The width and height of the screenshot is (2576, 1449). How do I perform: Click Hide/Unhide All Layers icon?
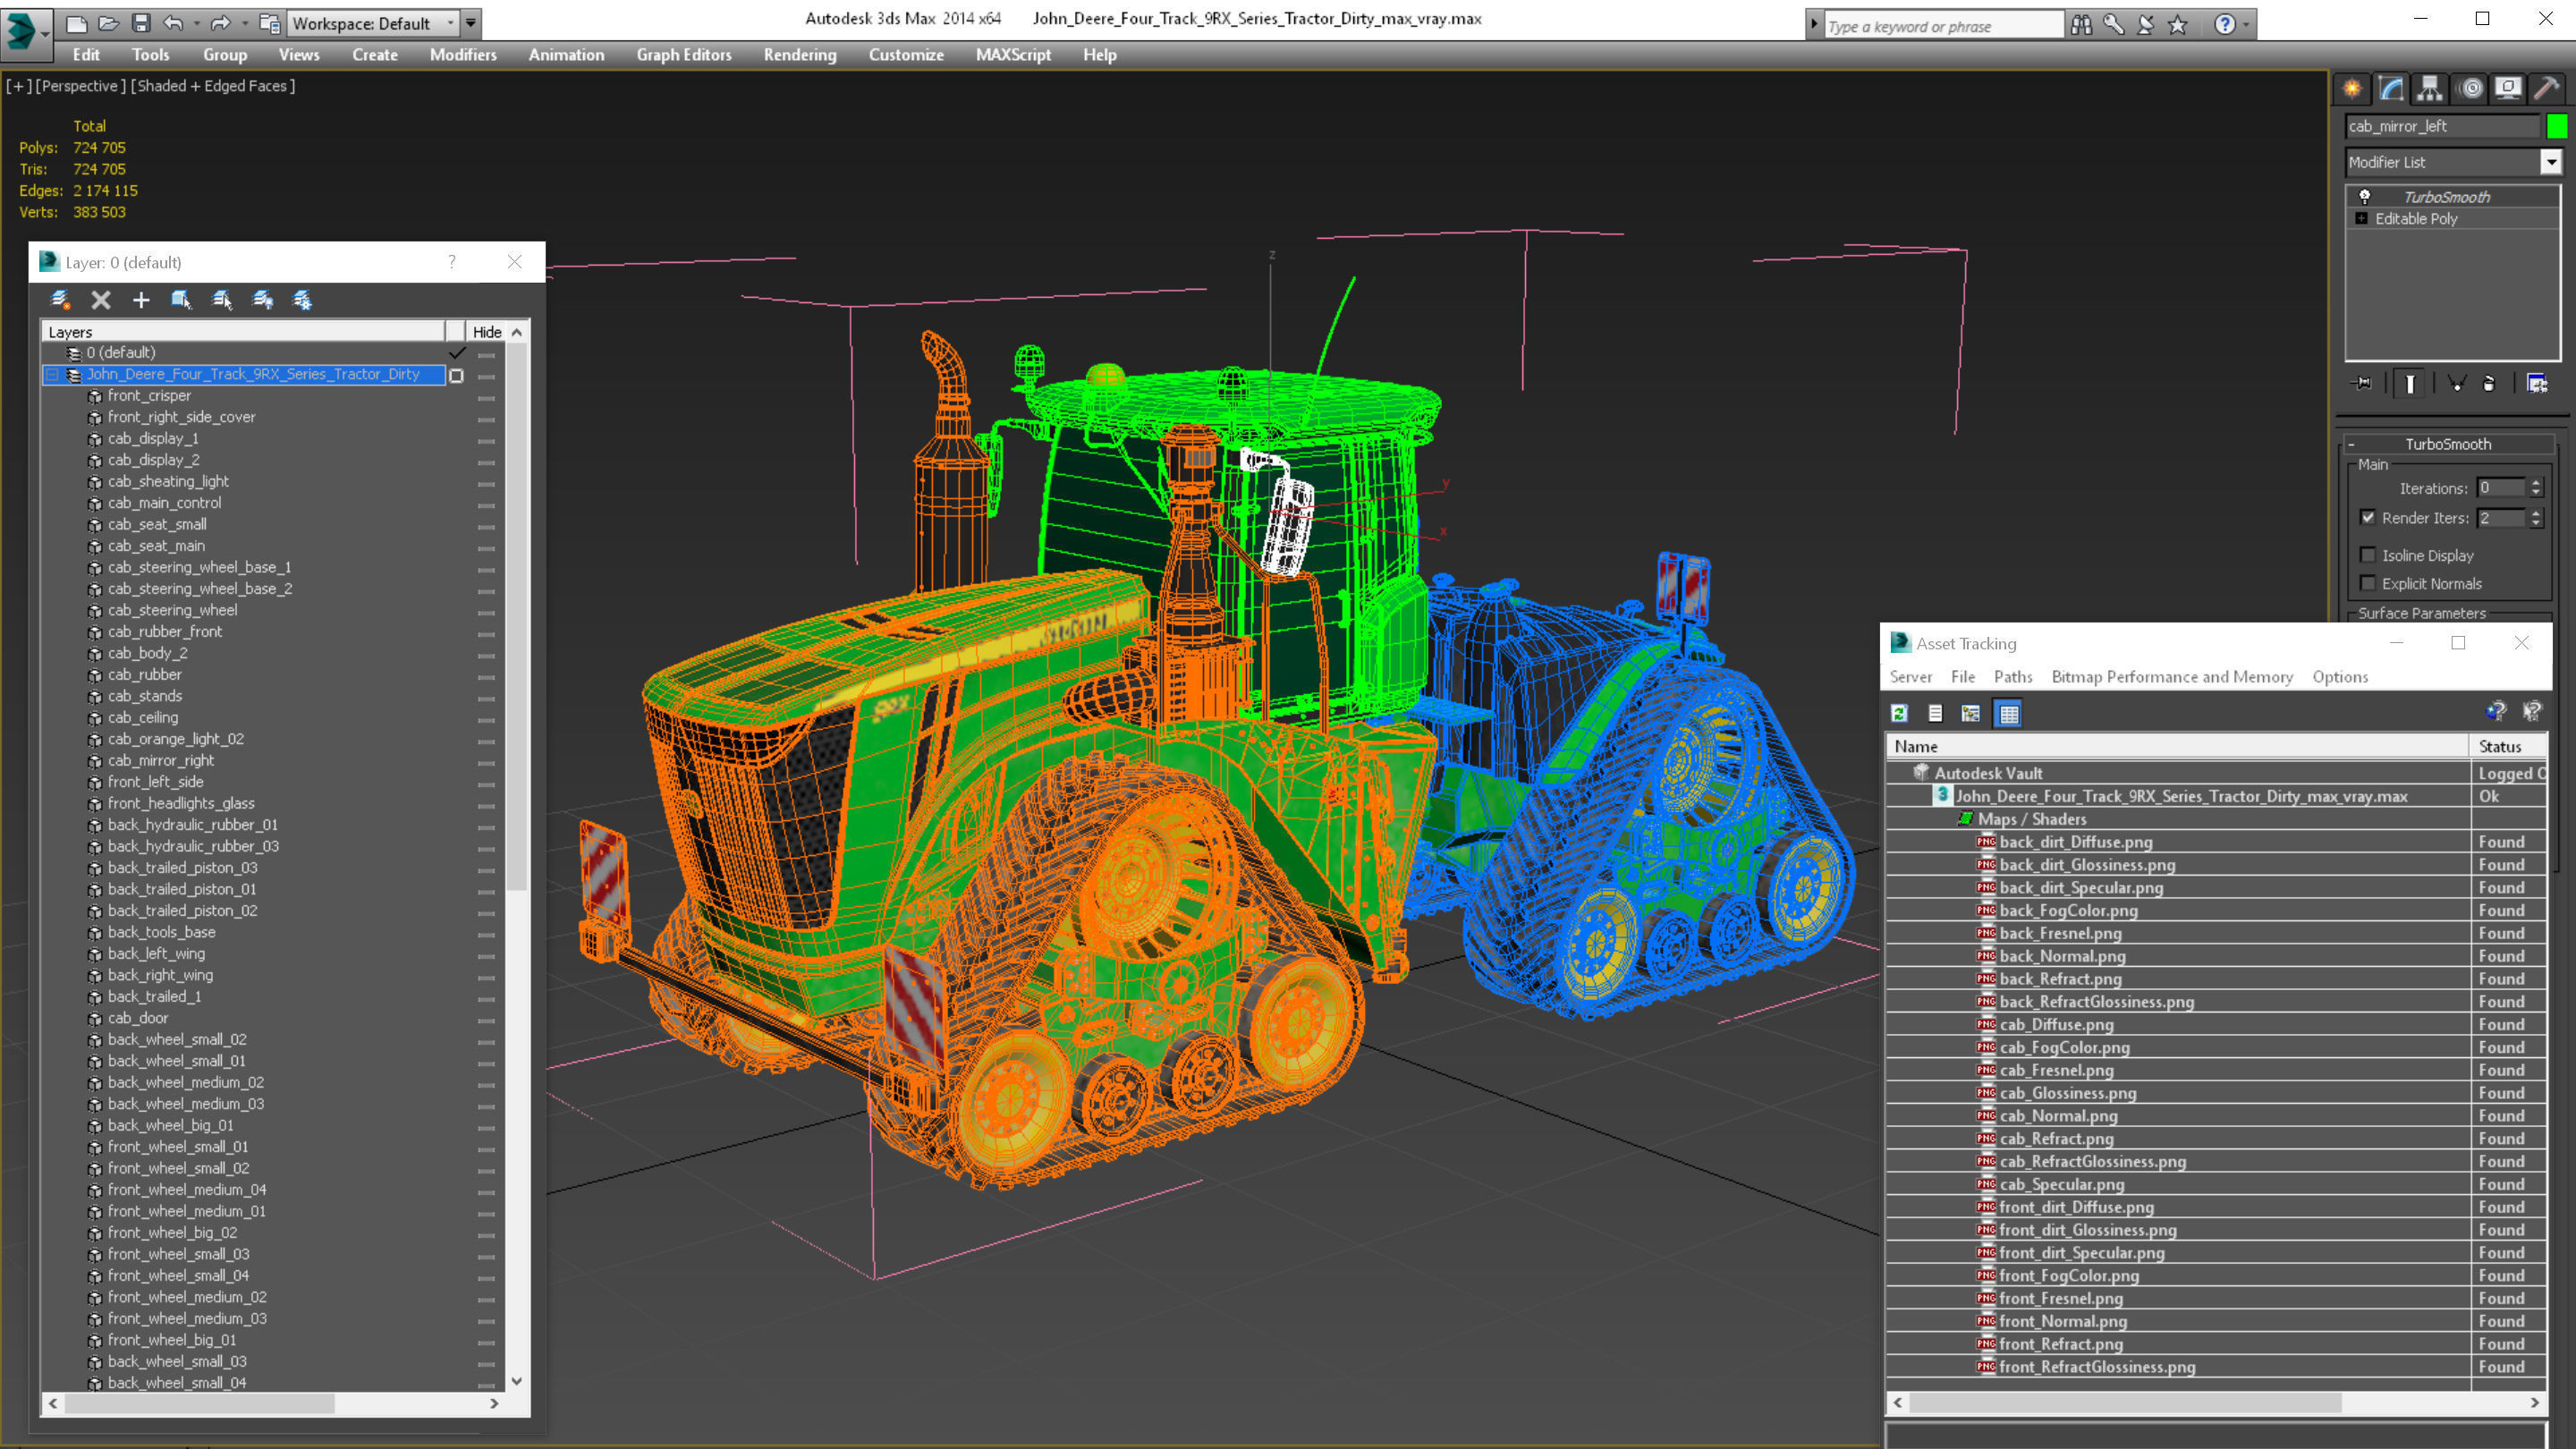[x=262, y=299]
